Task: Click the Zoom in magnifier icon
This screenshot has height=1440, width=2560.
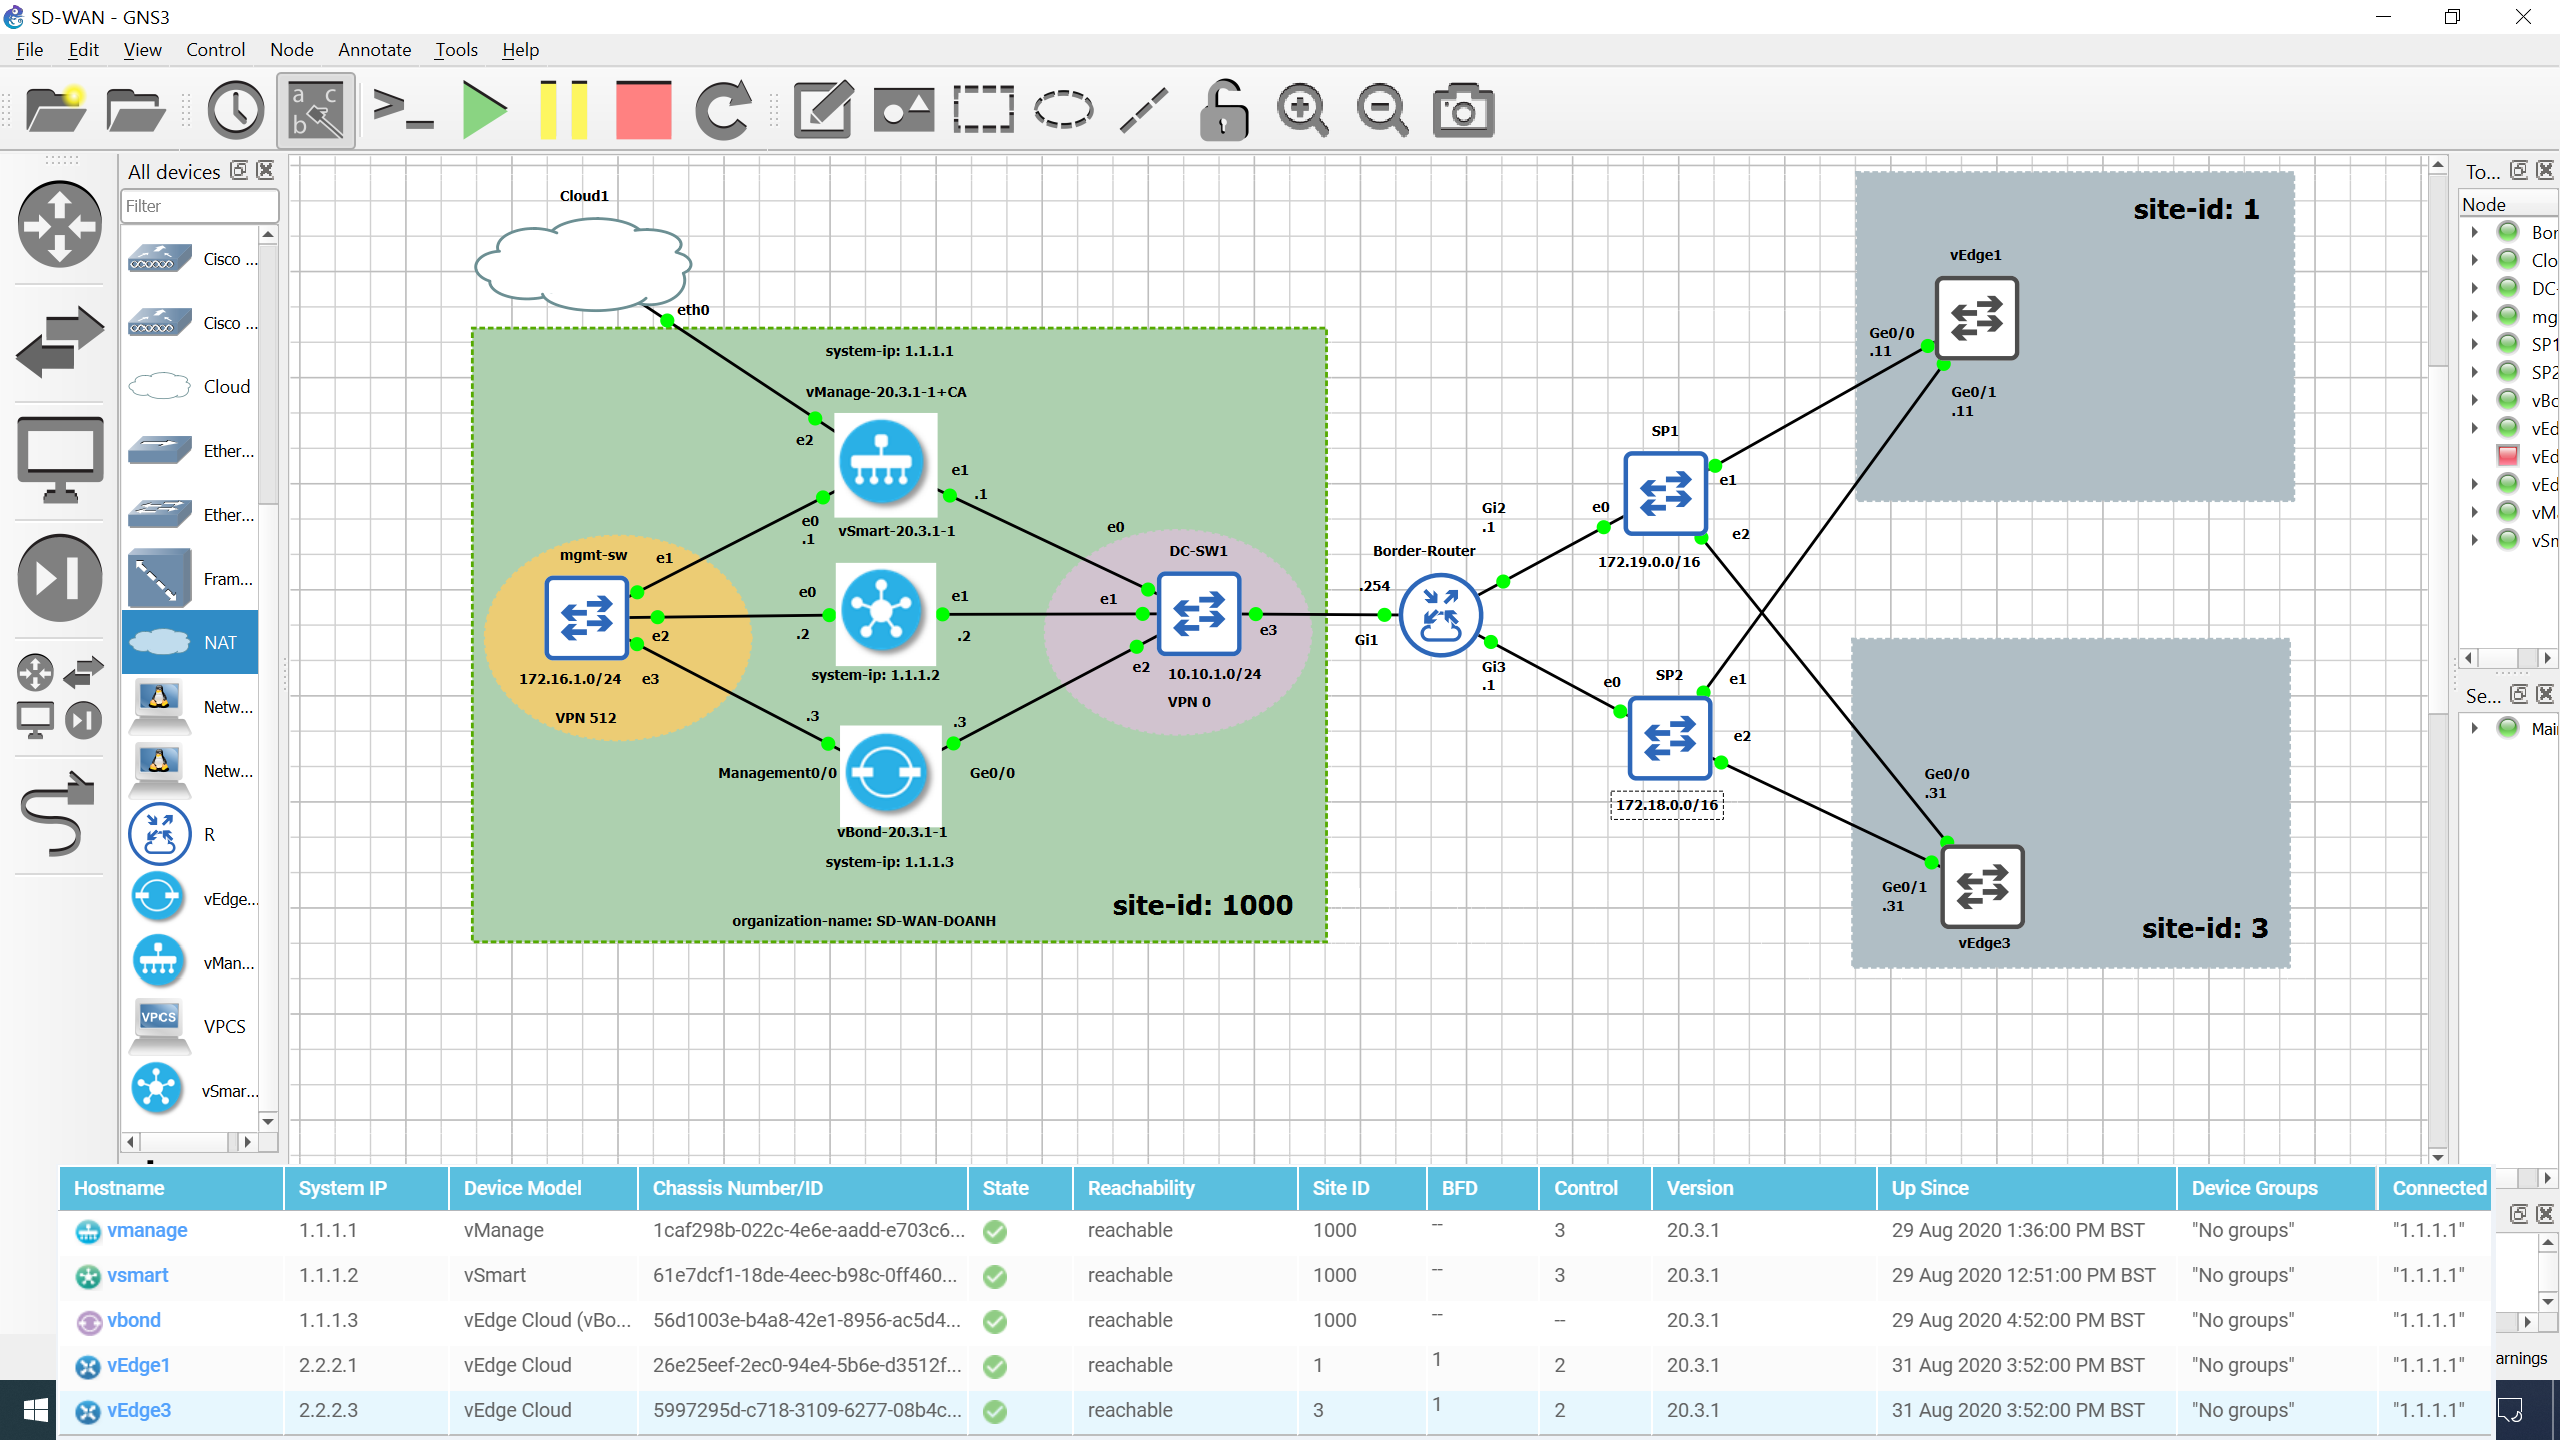Action: point(1305,109)
